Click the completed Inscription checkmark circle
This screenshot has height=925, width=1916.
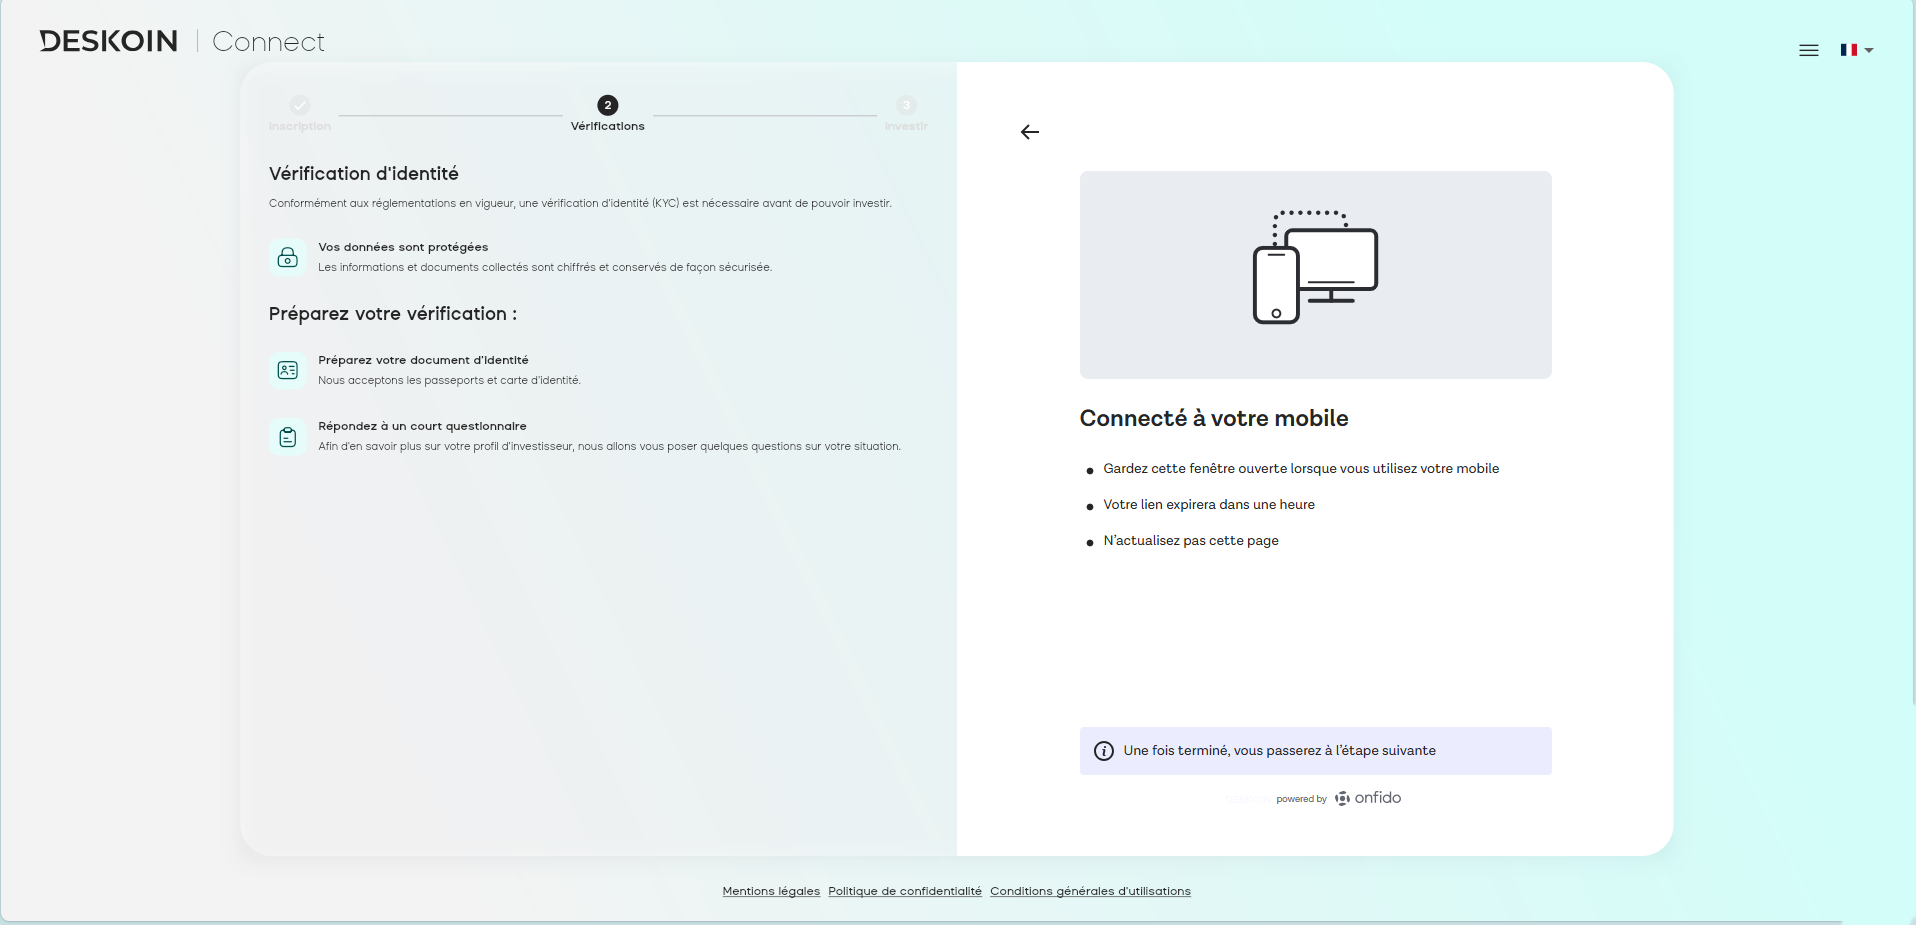click(299, 104)
